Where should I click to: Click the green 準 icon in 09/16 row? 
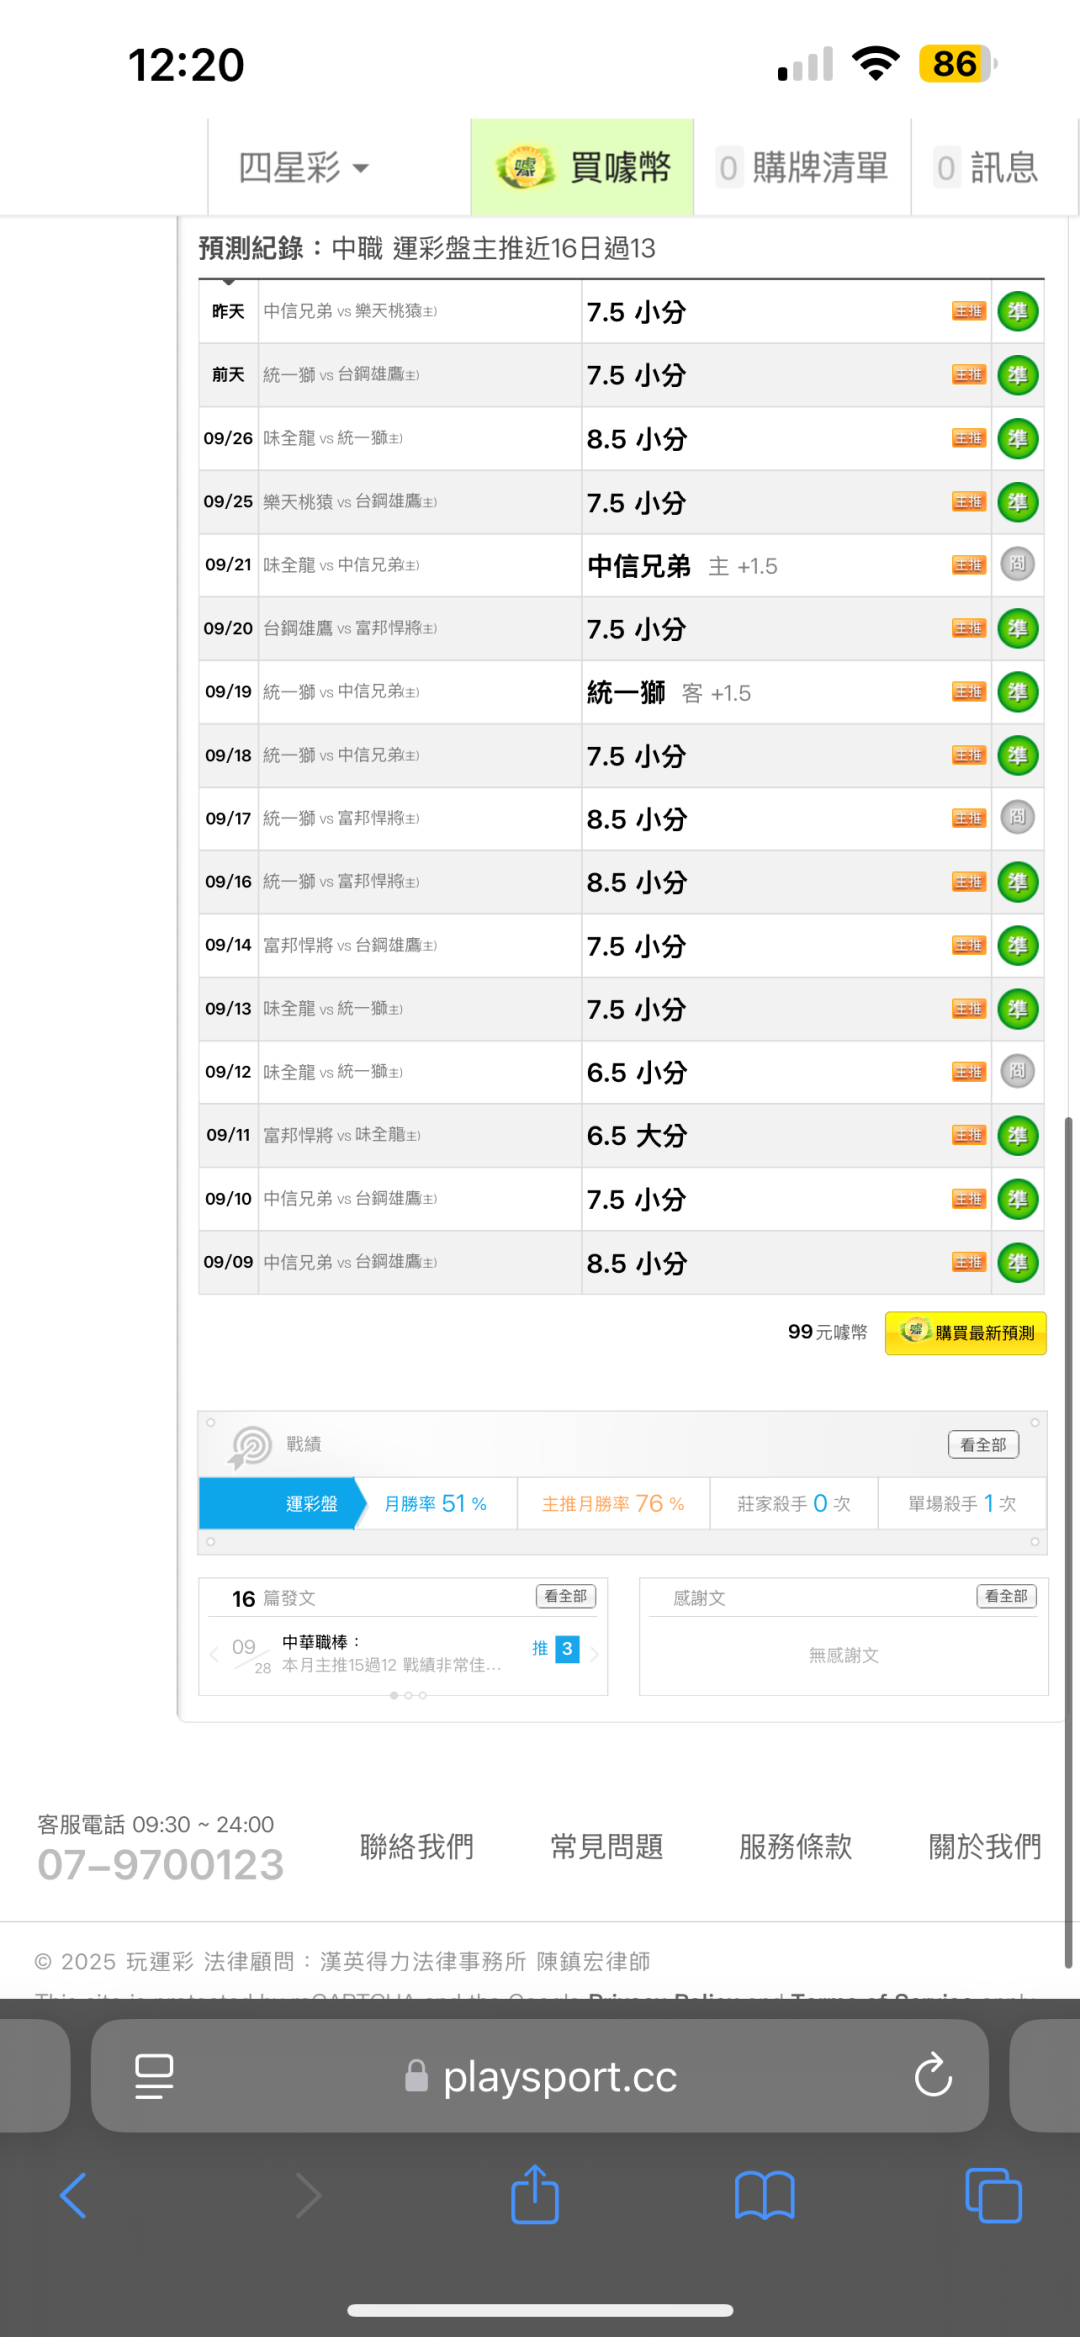[x=1018, y=882]
